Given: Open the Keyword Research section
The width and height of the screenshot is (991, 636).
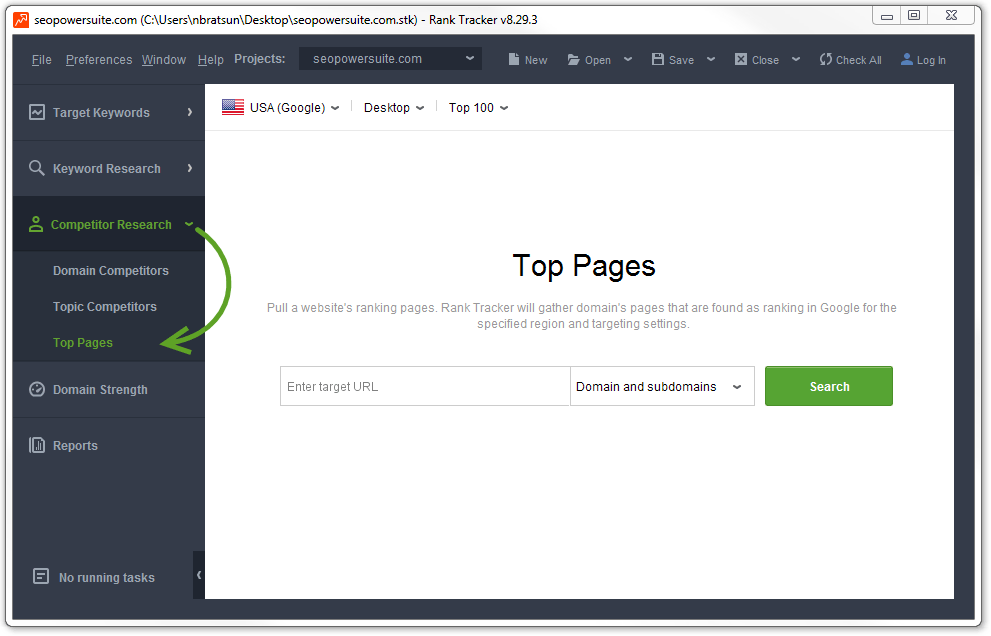Looking at the screenshot, I should pyautogui.click(x=35, y=168).
